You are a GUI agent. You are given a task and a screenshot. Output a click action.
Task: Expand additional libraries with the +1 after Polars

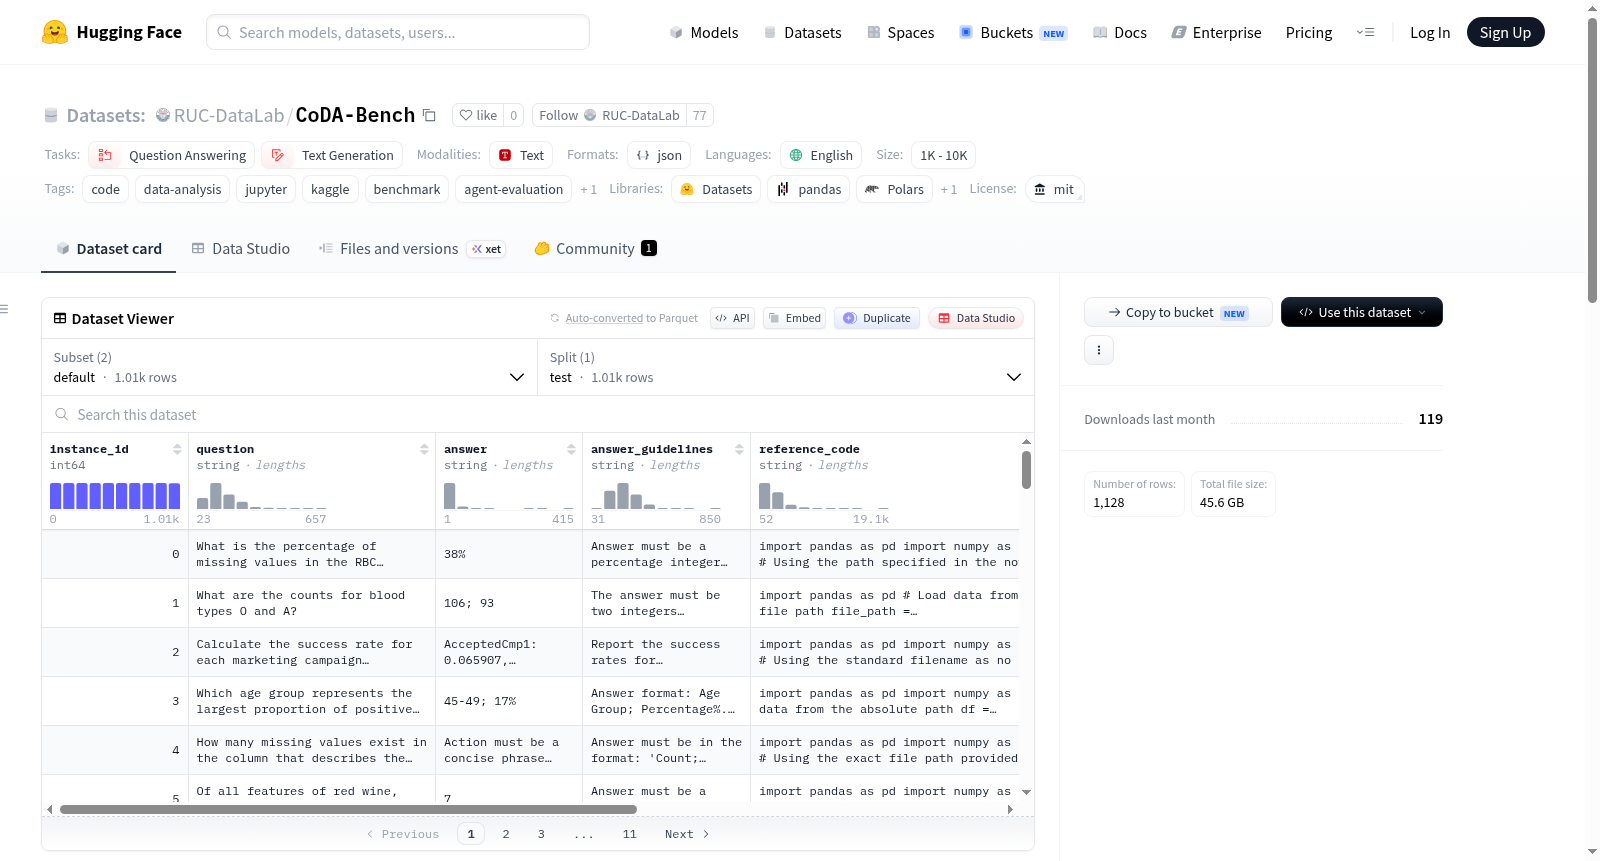tap(948, 189)
